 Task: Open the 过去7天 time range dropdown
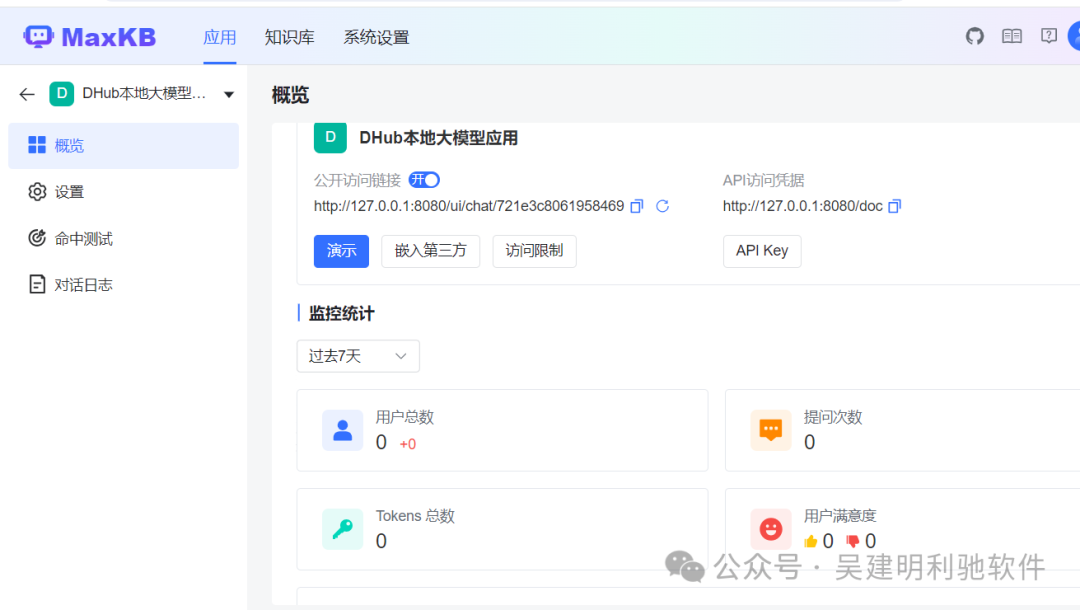click(x=358, y=356)
